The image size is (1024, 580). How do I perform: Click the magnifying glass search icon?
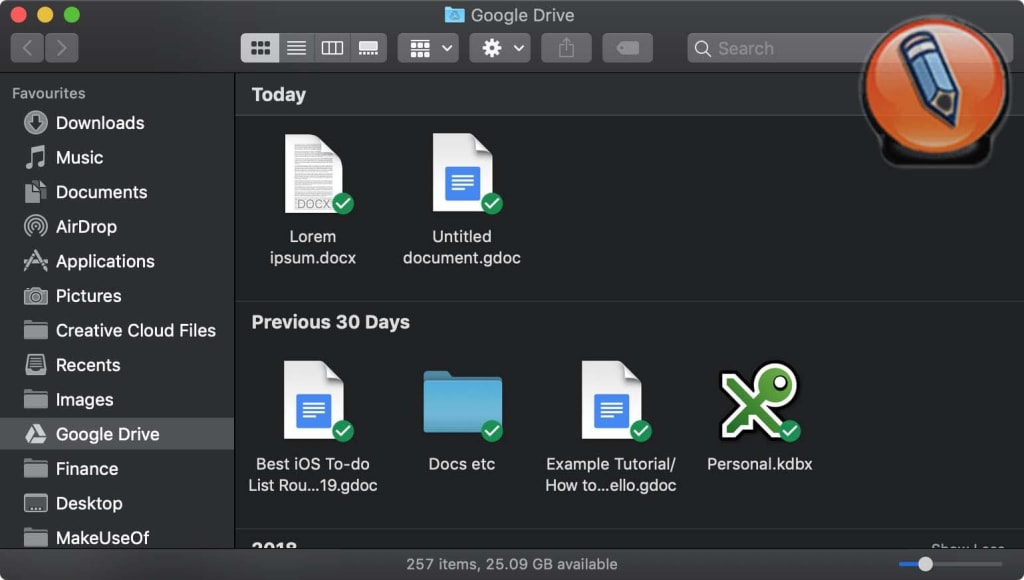(x=703, y=48)
